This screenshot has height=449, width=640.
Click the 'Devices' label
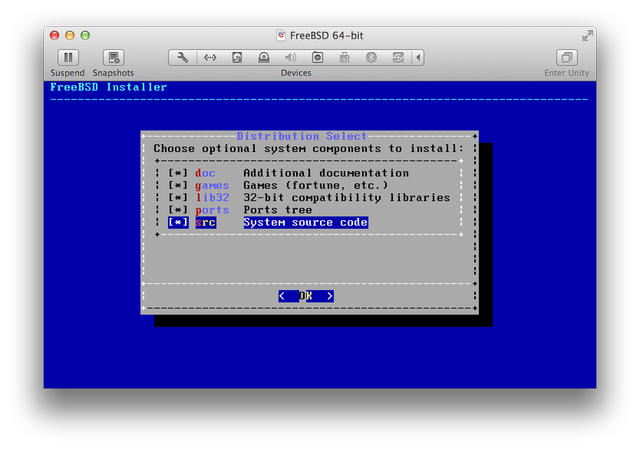click(x=296, y=73)
